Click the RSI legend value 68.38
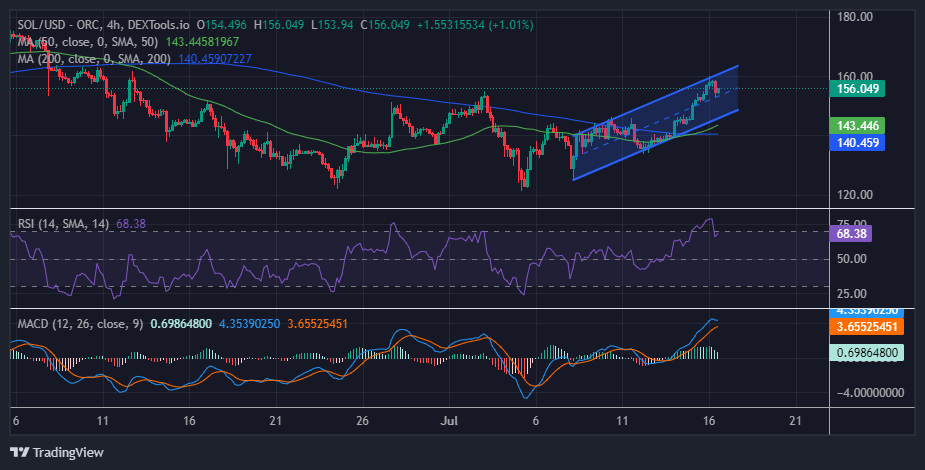 click(x=130, y=224)
